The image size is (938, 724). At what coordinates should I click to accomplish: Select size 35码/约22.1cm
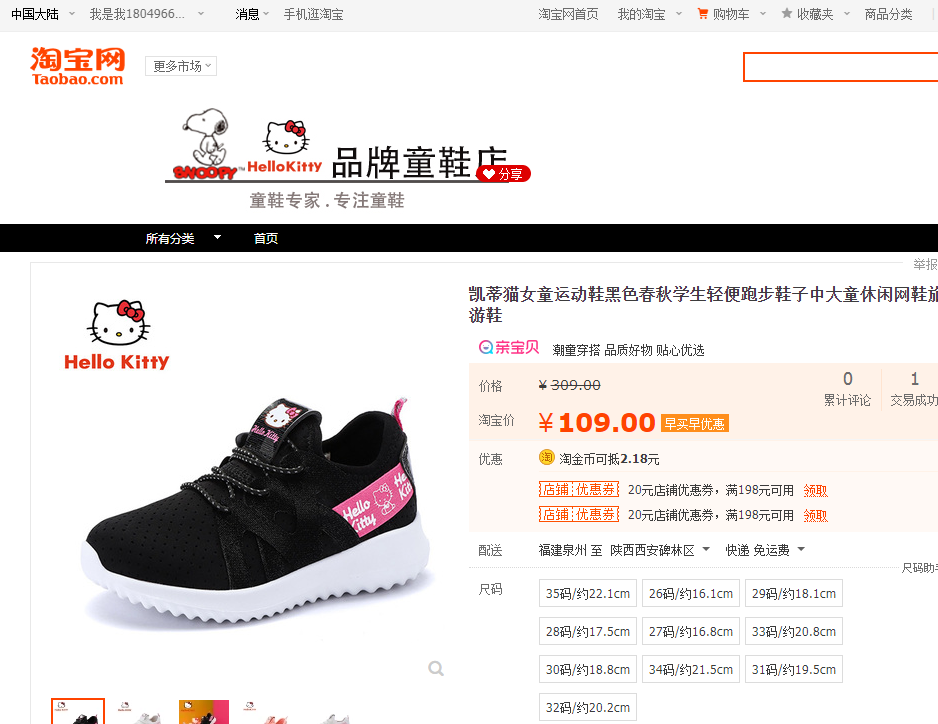click(587, 594)
